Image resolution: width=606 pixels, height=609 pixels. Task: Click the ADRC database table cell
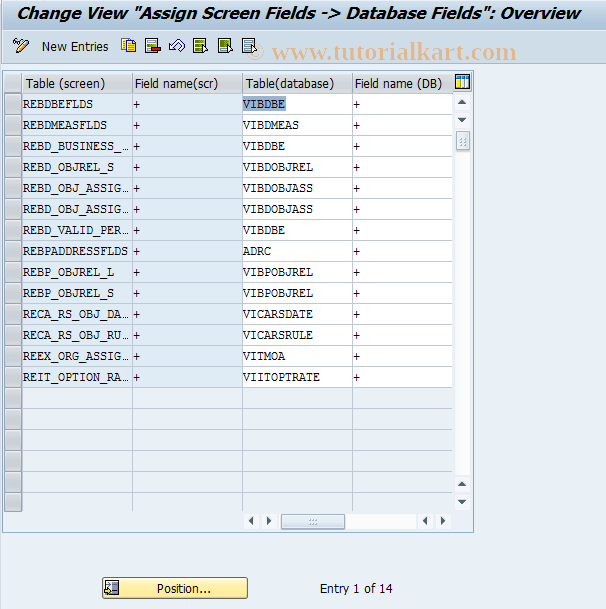tap(297, 251)
